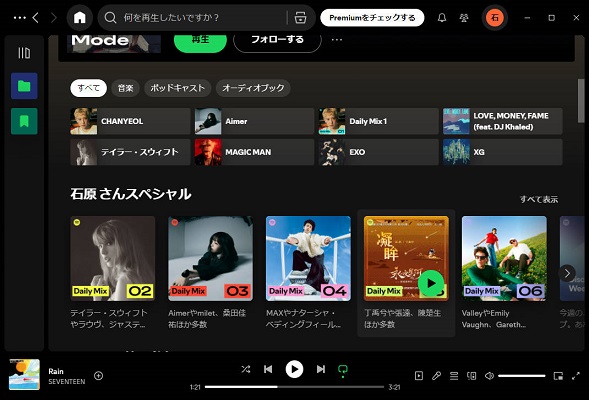Adjust the volume slider
Screen dimensions: 589x400
click(x=521, y=376)
